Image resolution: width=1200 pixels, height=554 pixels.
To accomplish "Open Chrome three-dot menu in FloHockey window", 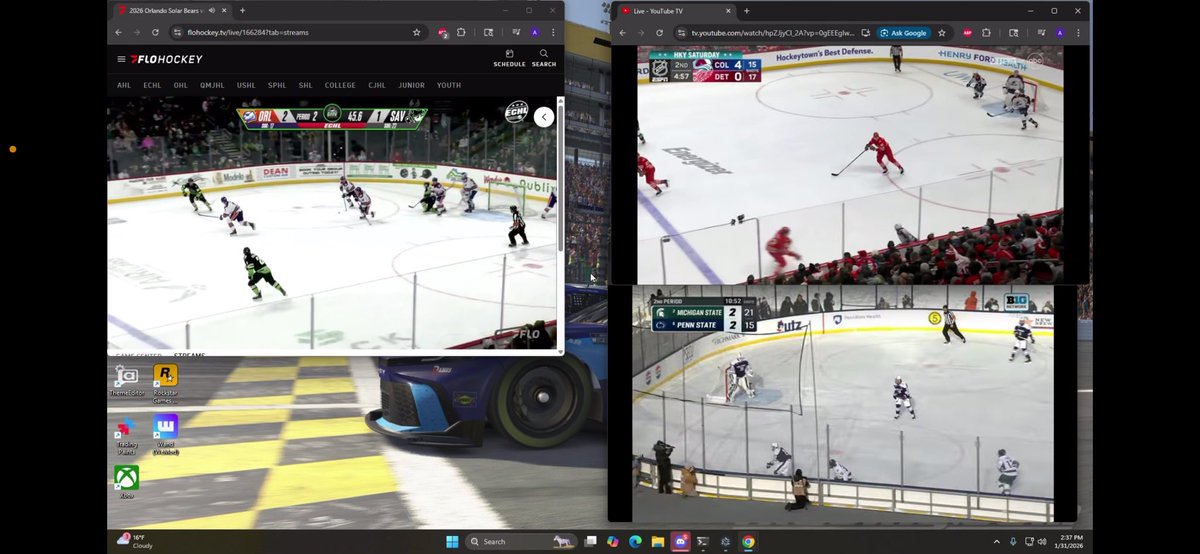I will [552, 32].
